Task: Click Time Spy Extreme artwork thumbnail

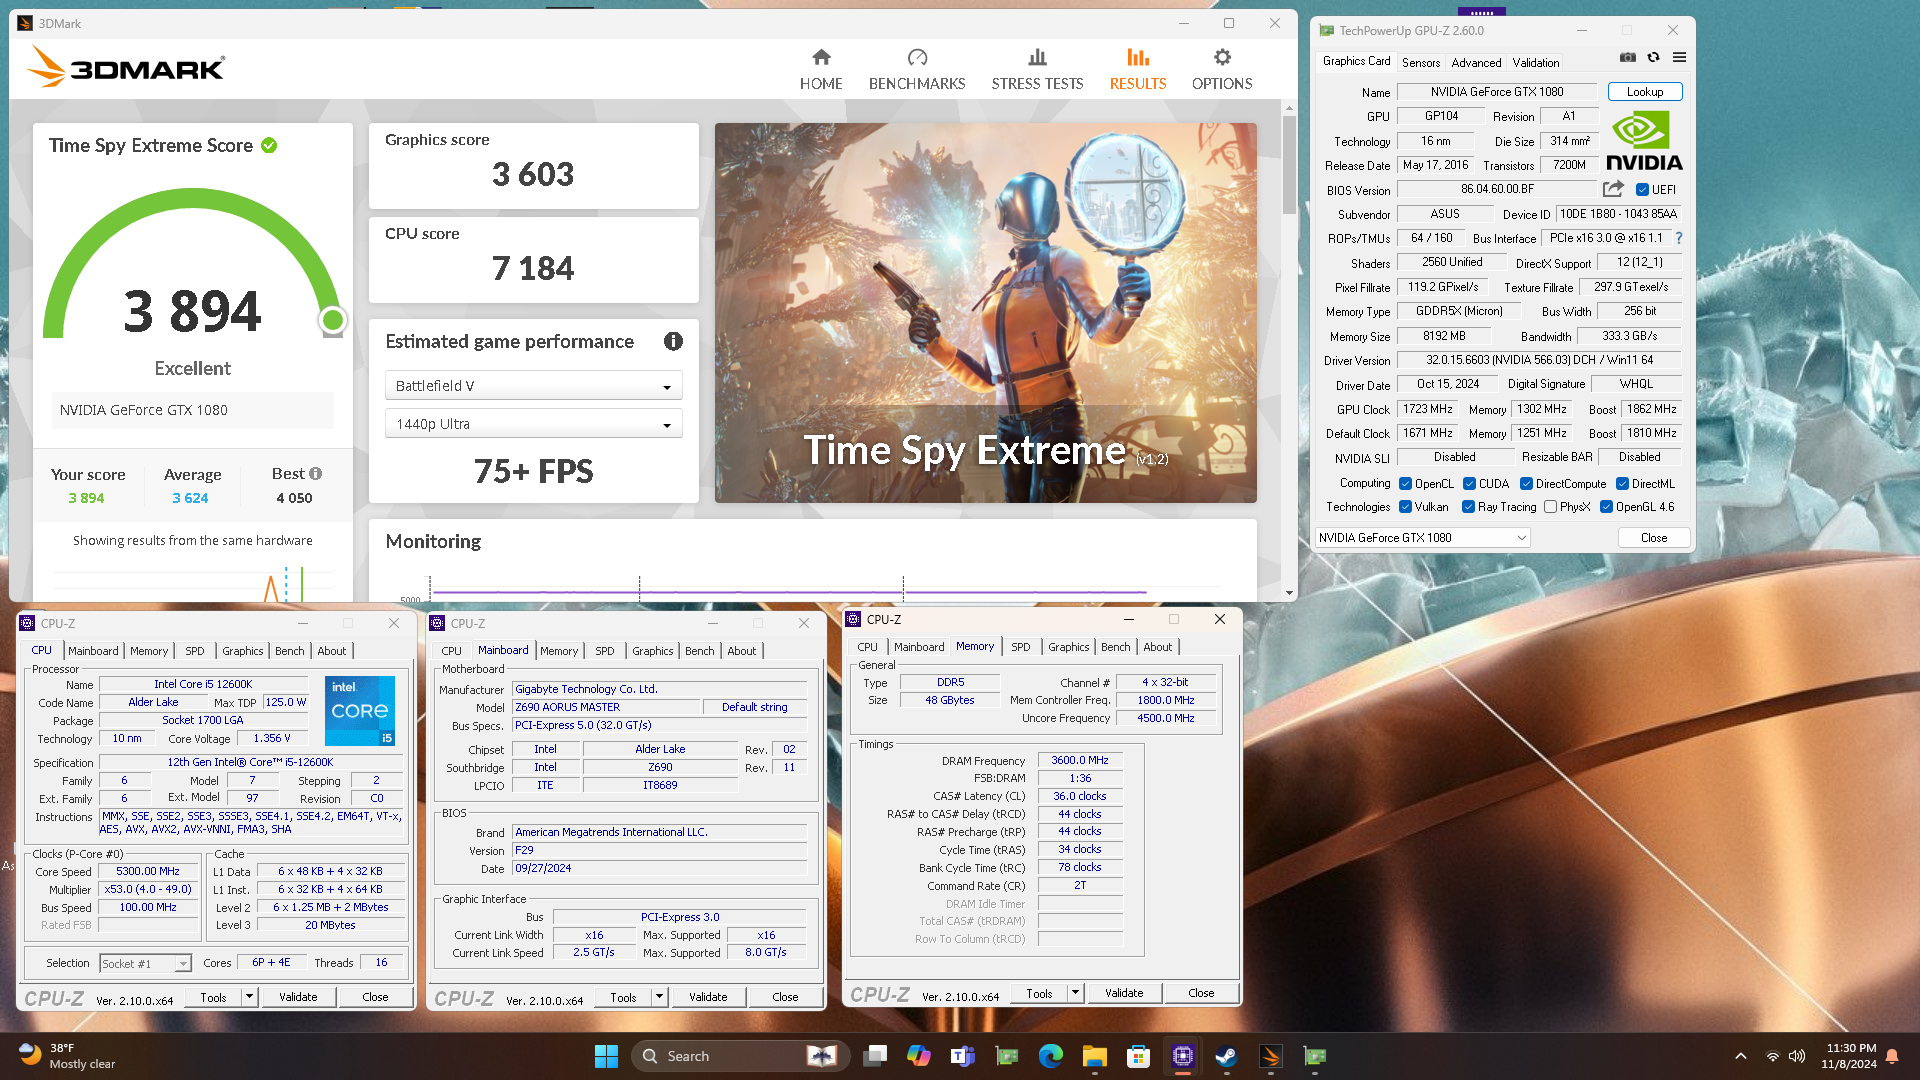Action: click(985, 313)
